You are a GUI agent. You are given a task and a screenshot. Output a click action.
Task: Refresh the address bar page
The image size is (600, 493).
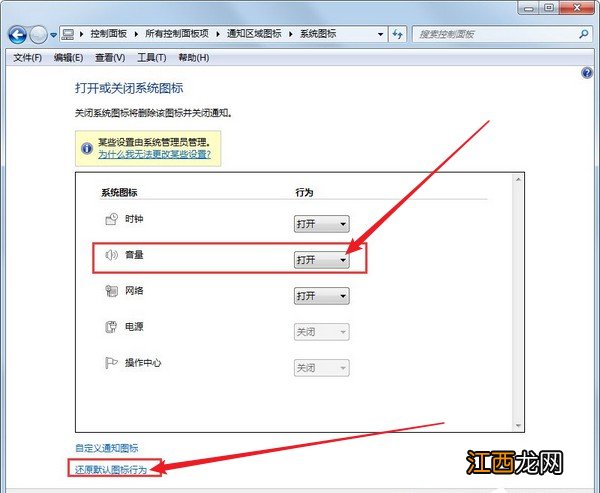(398, 34)
